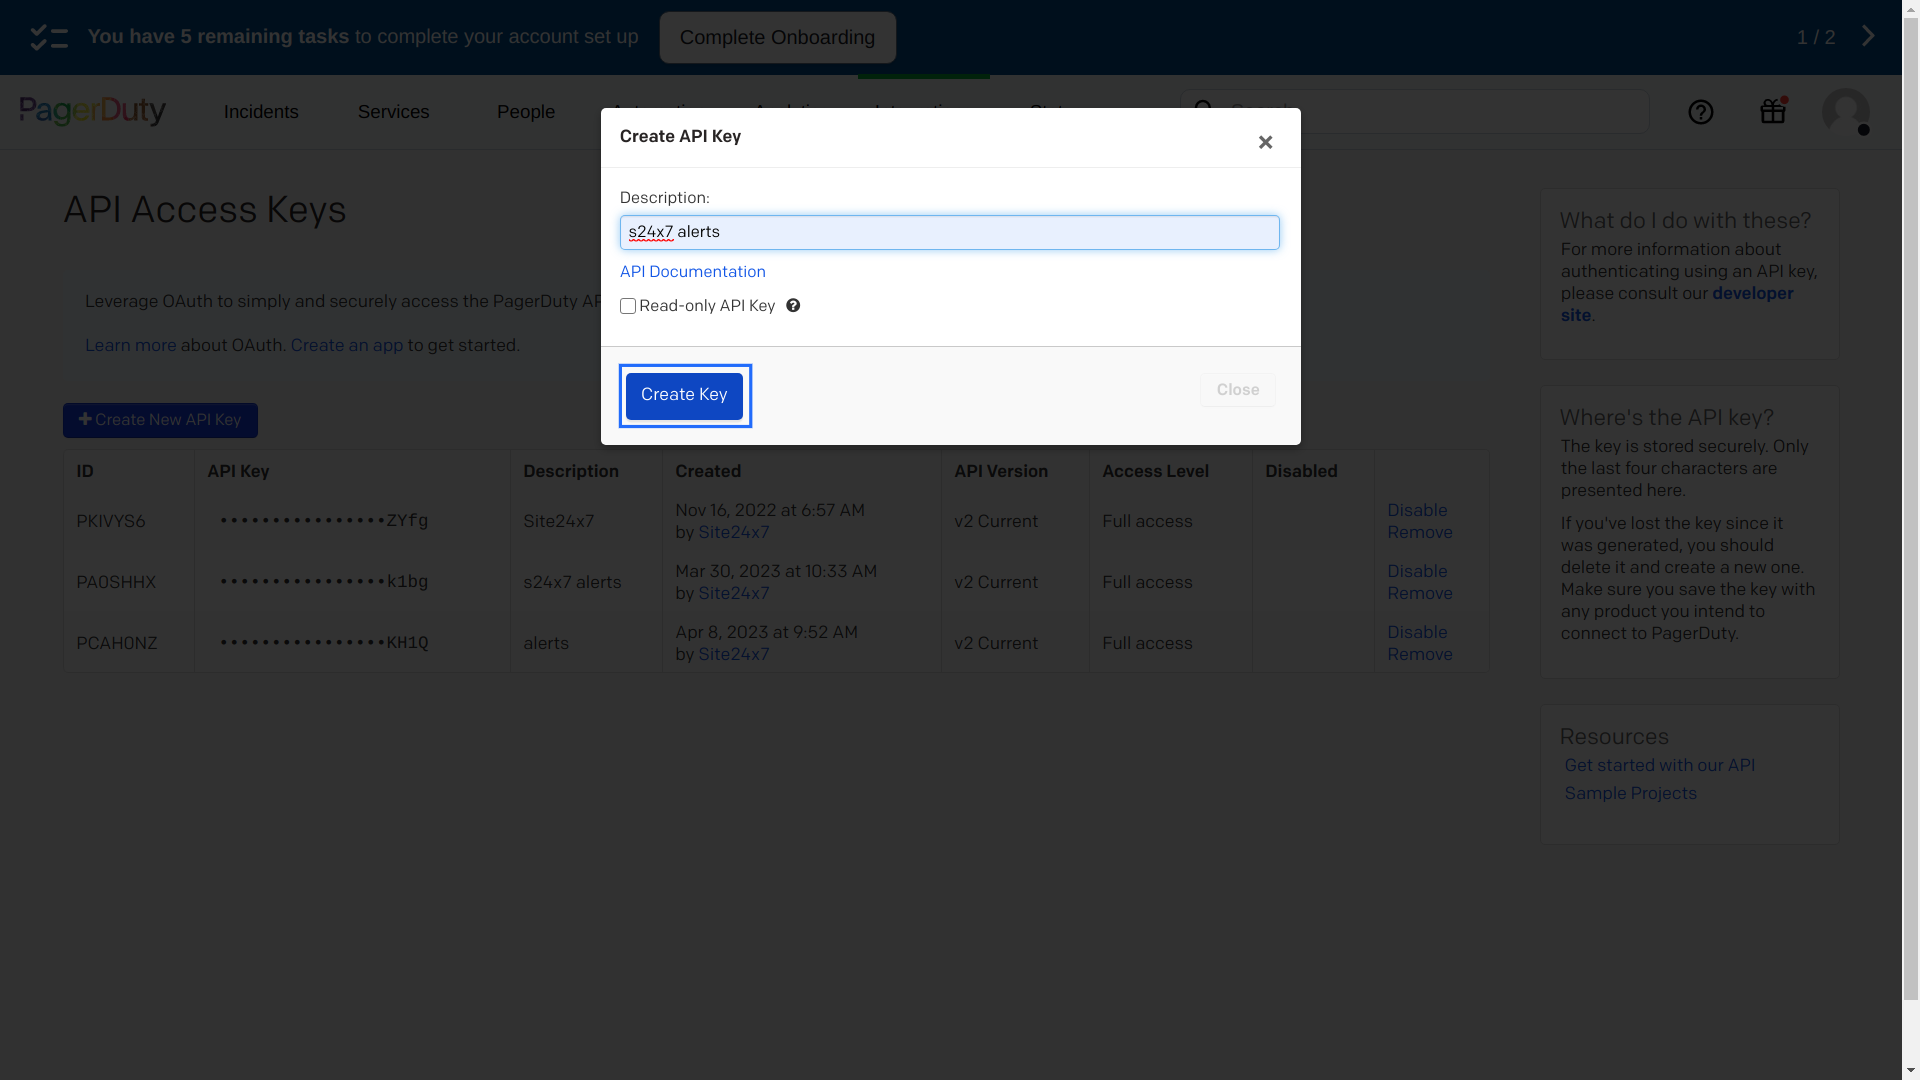
Task: Click the Read-only API Key help icon
Action: pos(794,306)
